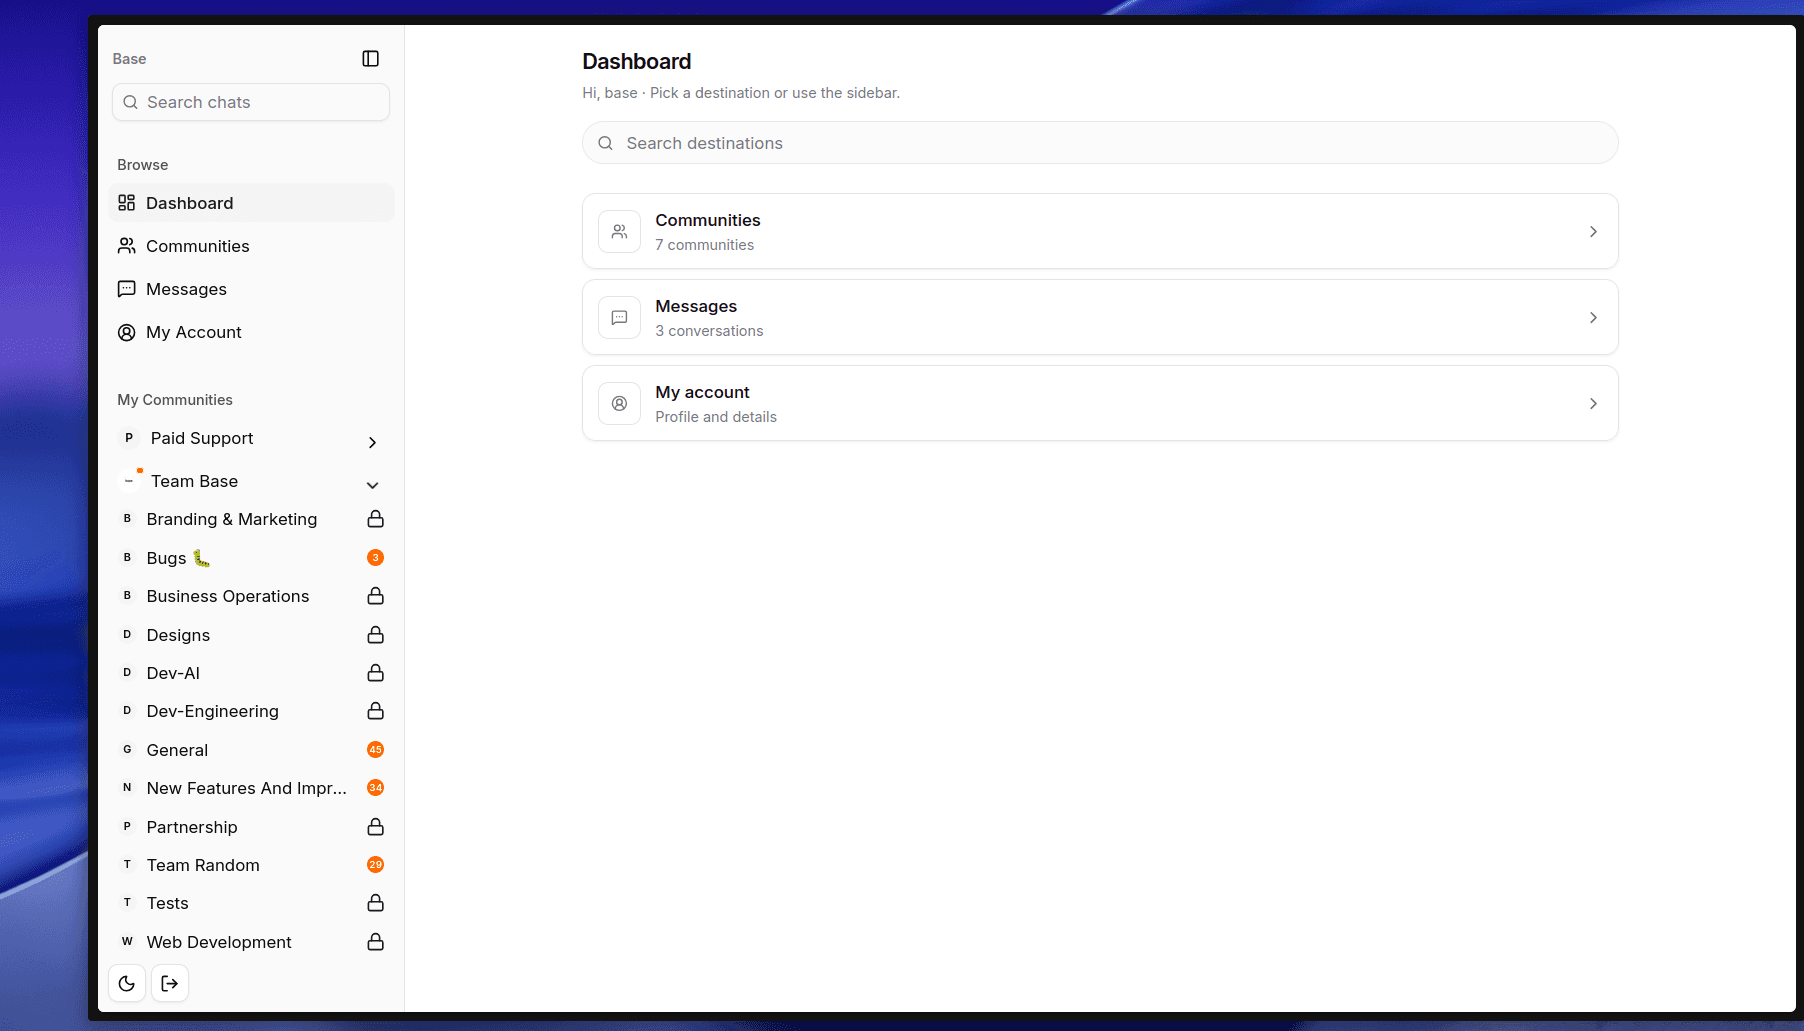
Task: Click the unread badge 29 on Team Random
Action: pos(376,865)
